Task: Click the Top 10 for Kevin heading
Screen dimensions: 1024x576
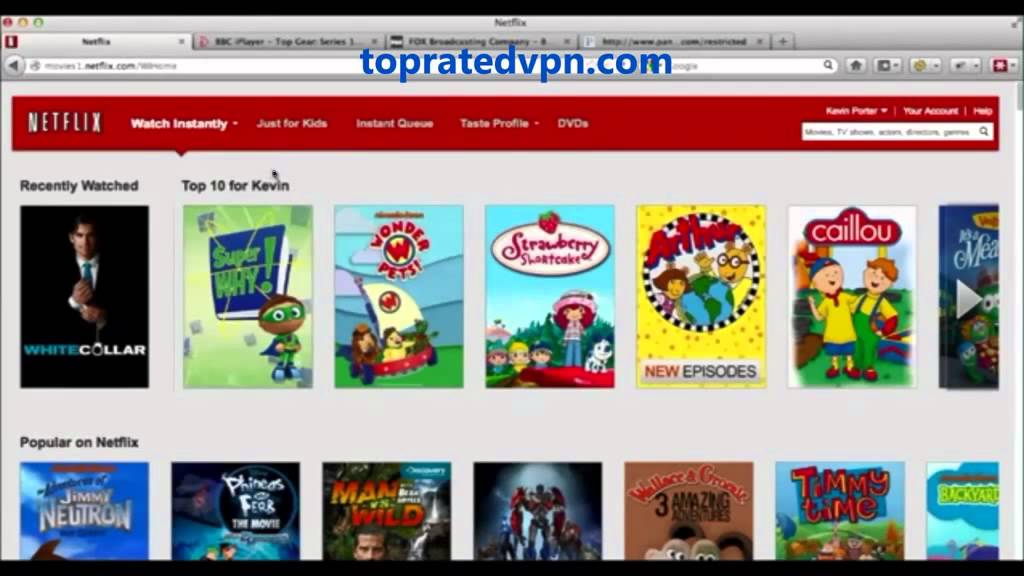Action: click(x=235, y=185)
